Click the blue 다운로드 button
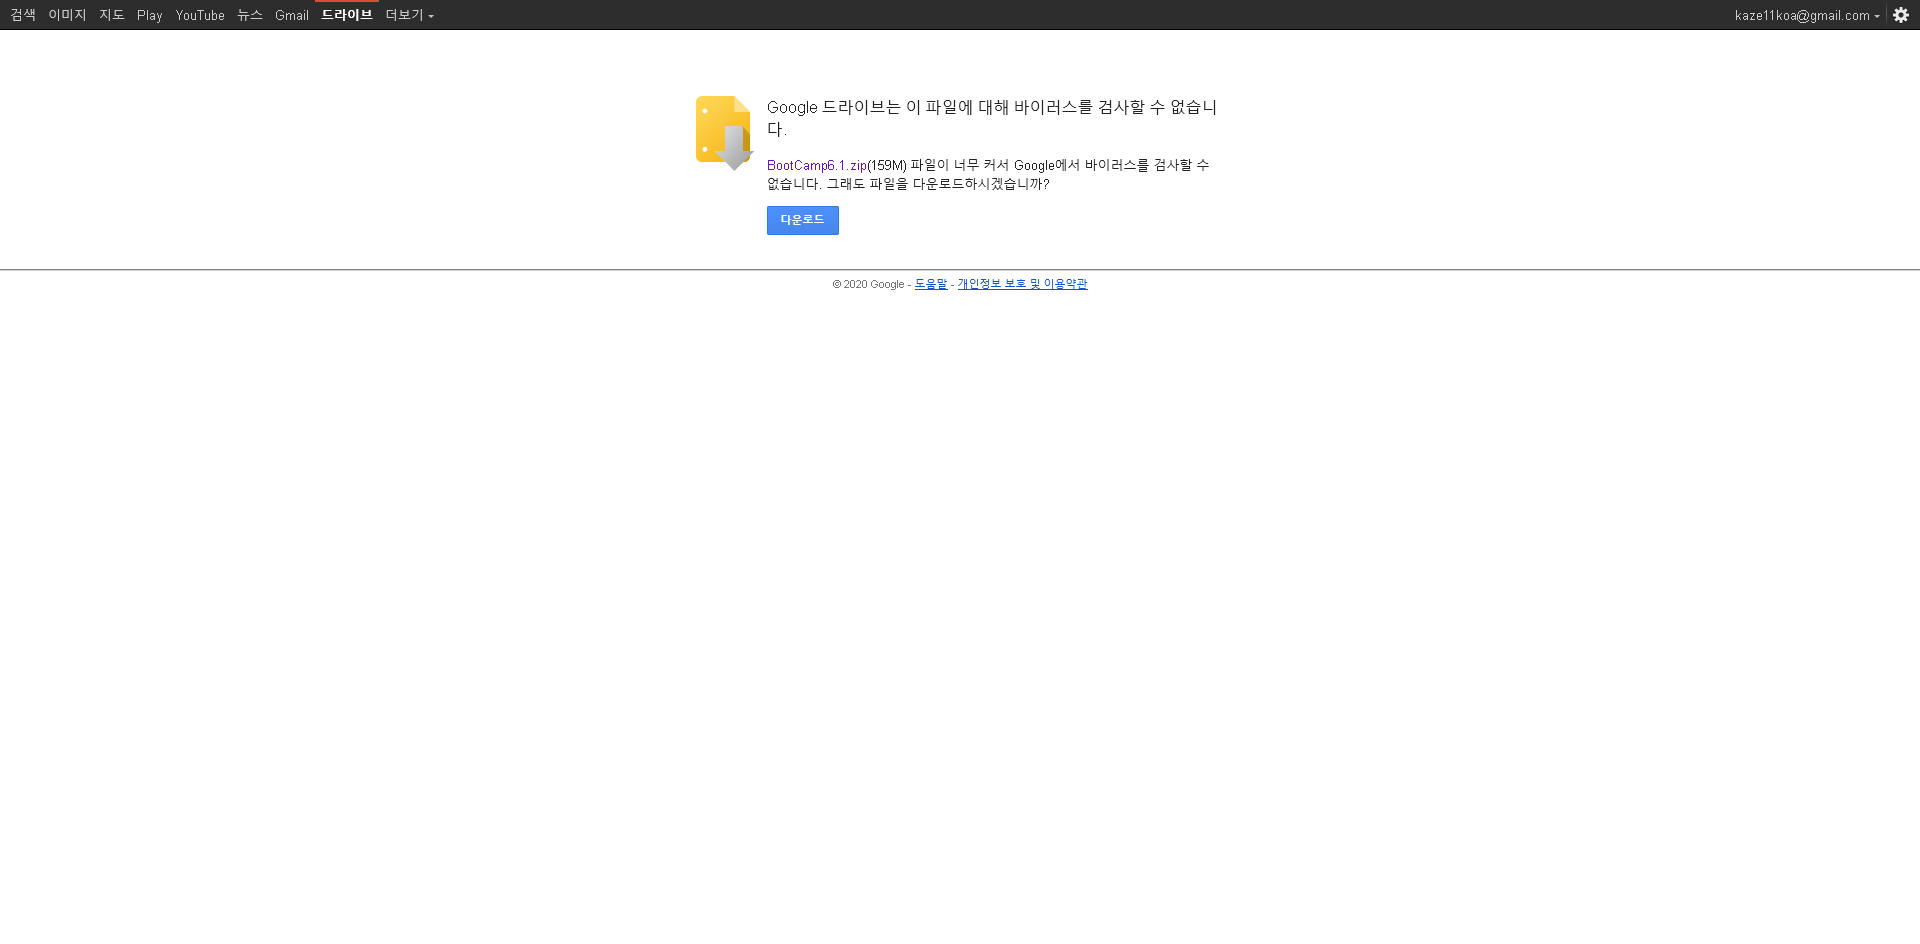The width and height of the screenshot is (1920, 944). [x=803, y=220]
